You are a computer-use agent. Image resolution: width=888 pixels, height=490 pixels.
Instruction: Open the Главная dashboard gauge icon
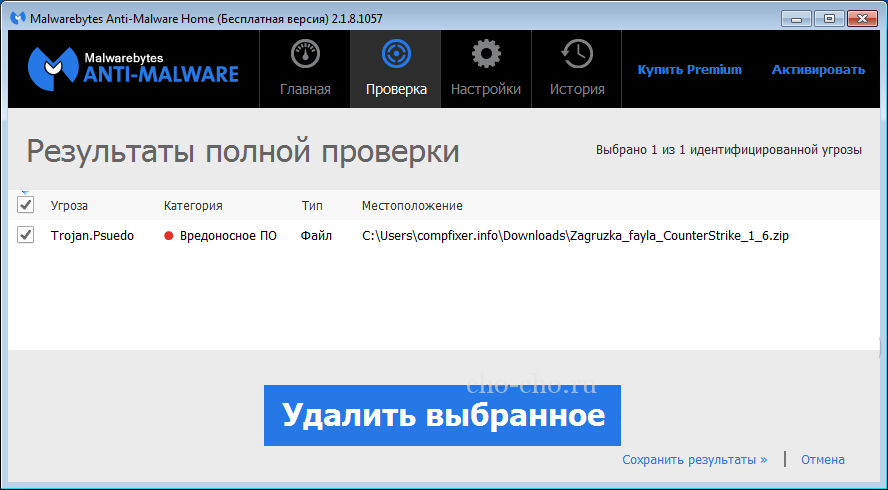pyautogui.click(x=305, y=54)
